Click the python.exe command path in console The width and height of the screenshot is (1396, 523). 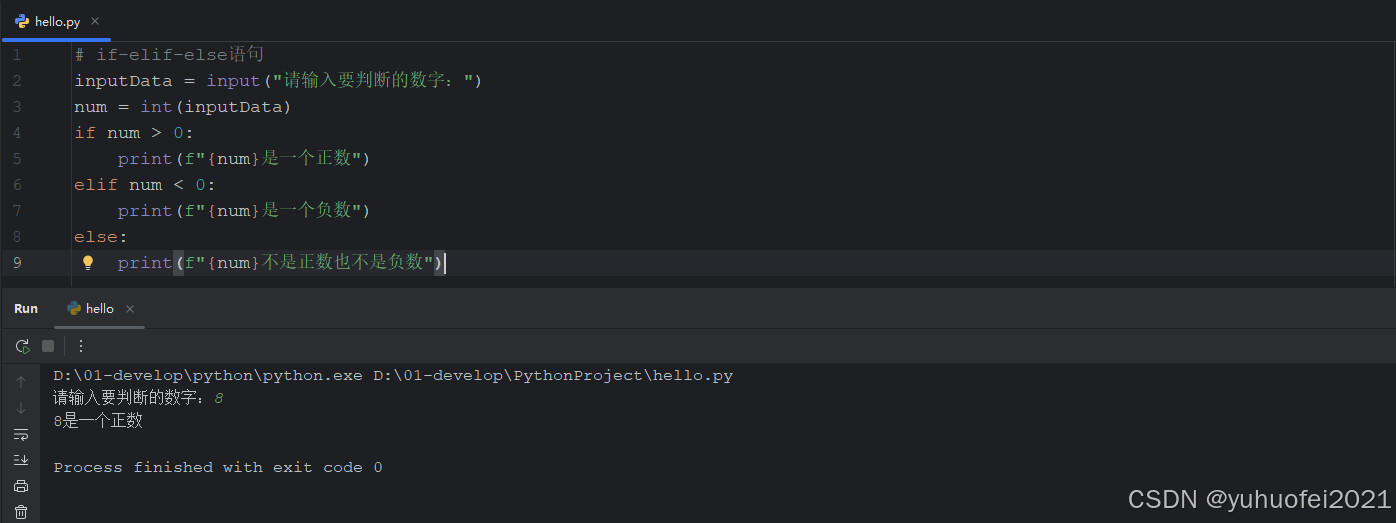[x=208, y=376]
